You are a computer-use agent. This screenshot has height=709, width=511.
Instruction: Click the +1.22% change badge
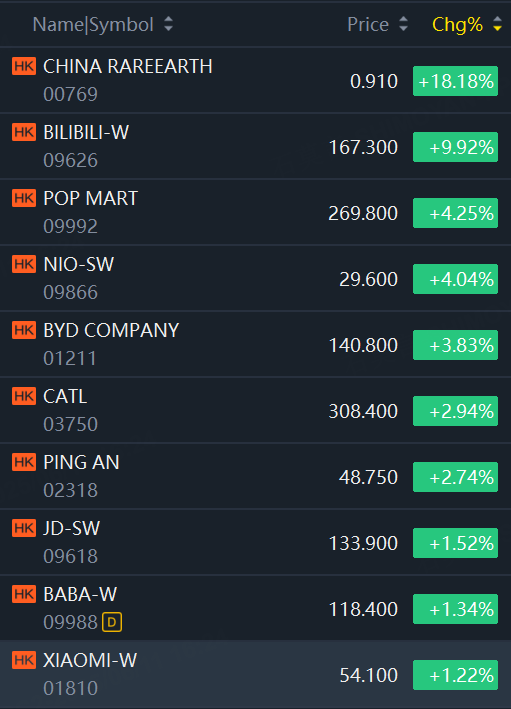tap(455, 676)
